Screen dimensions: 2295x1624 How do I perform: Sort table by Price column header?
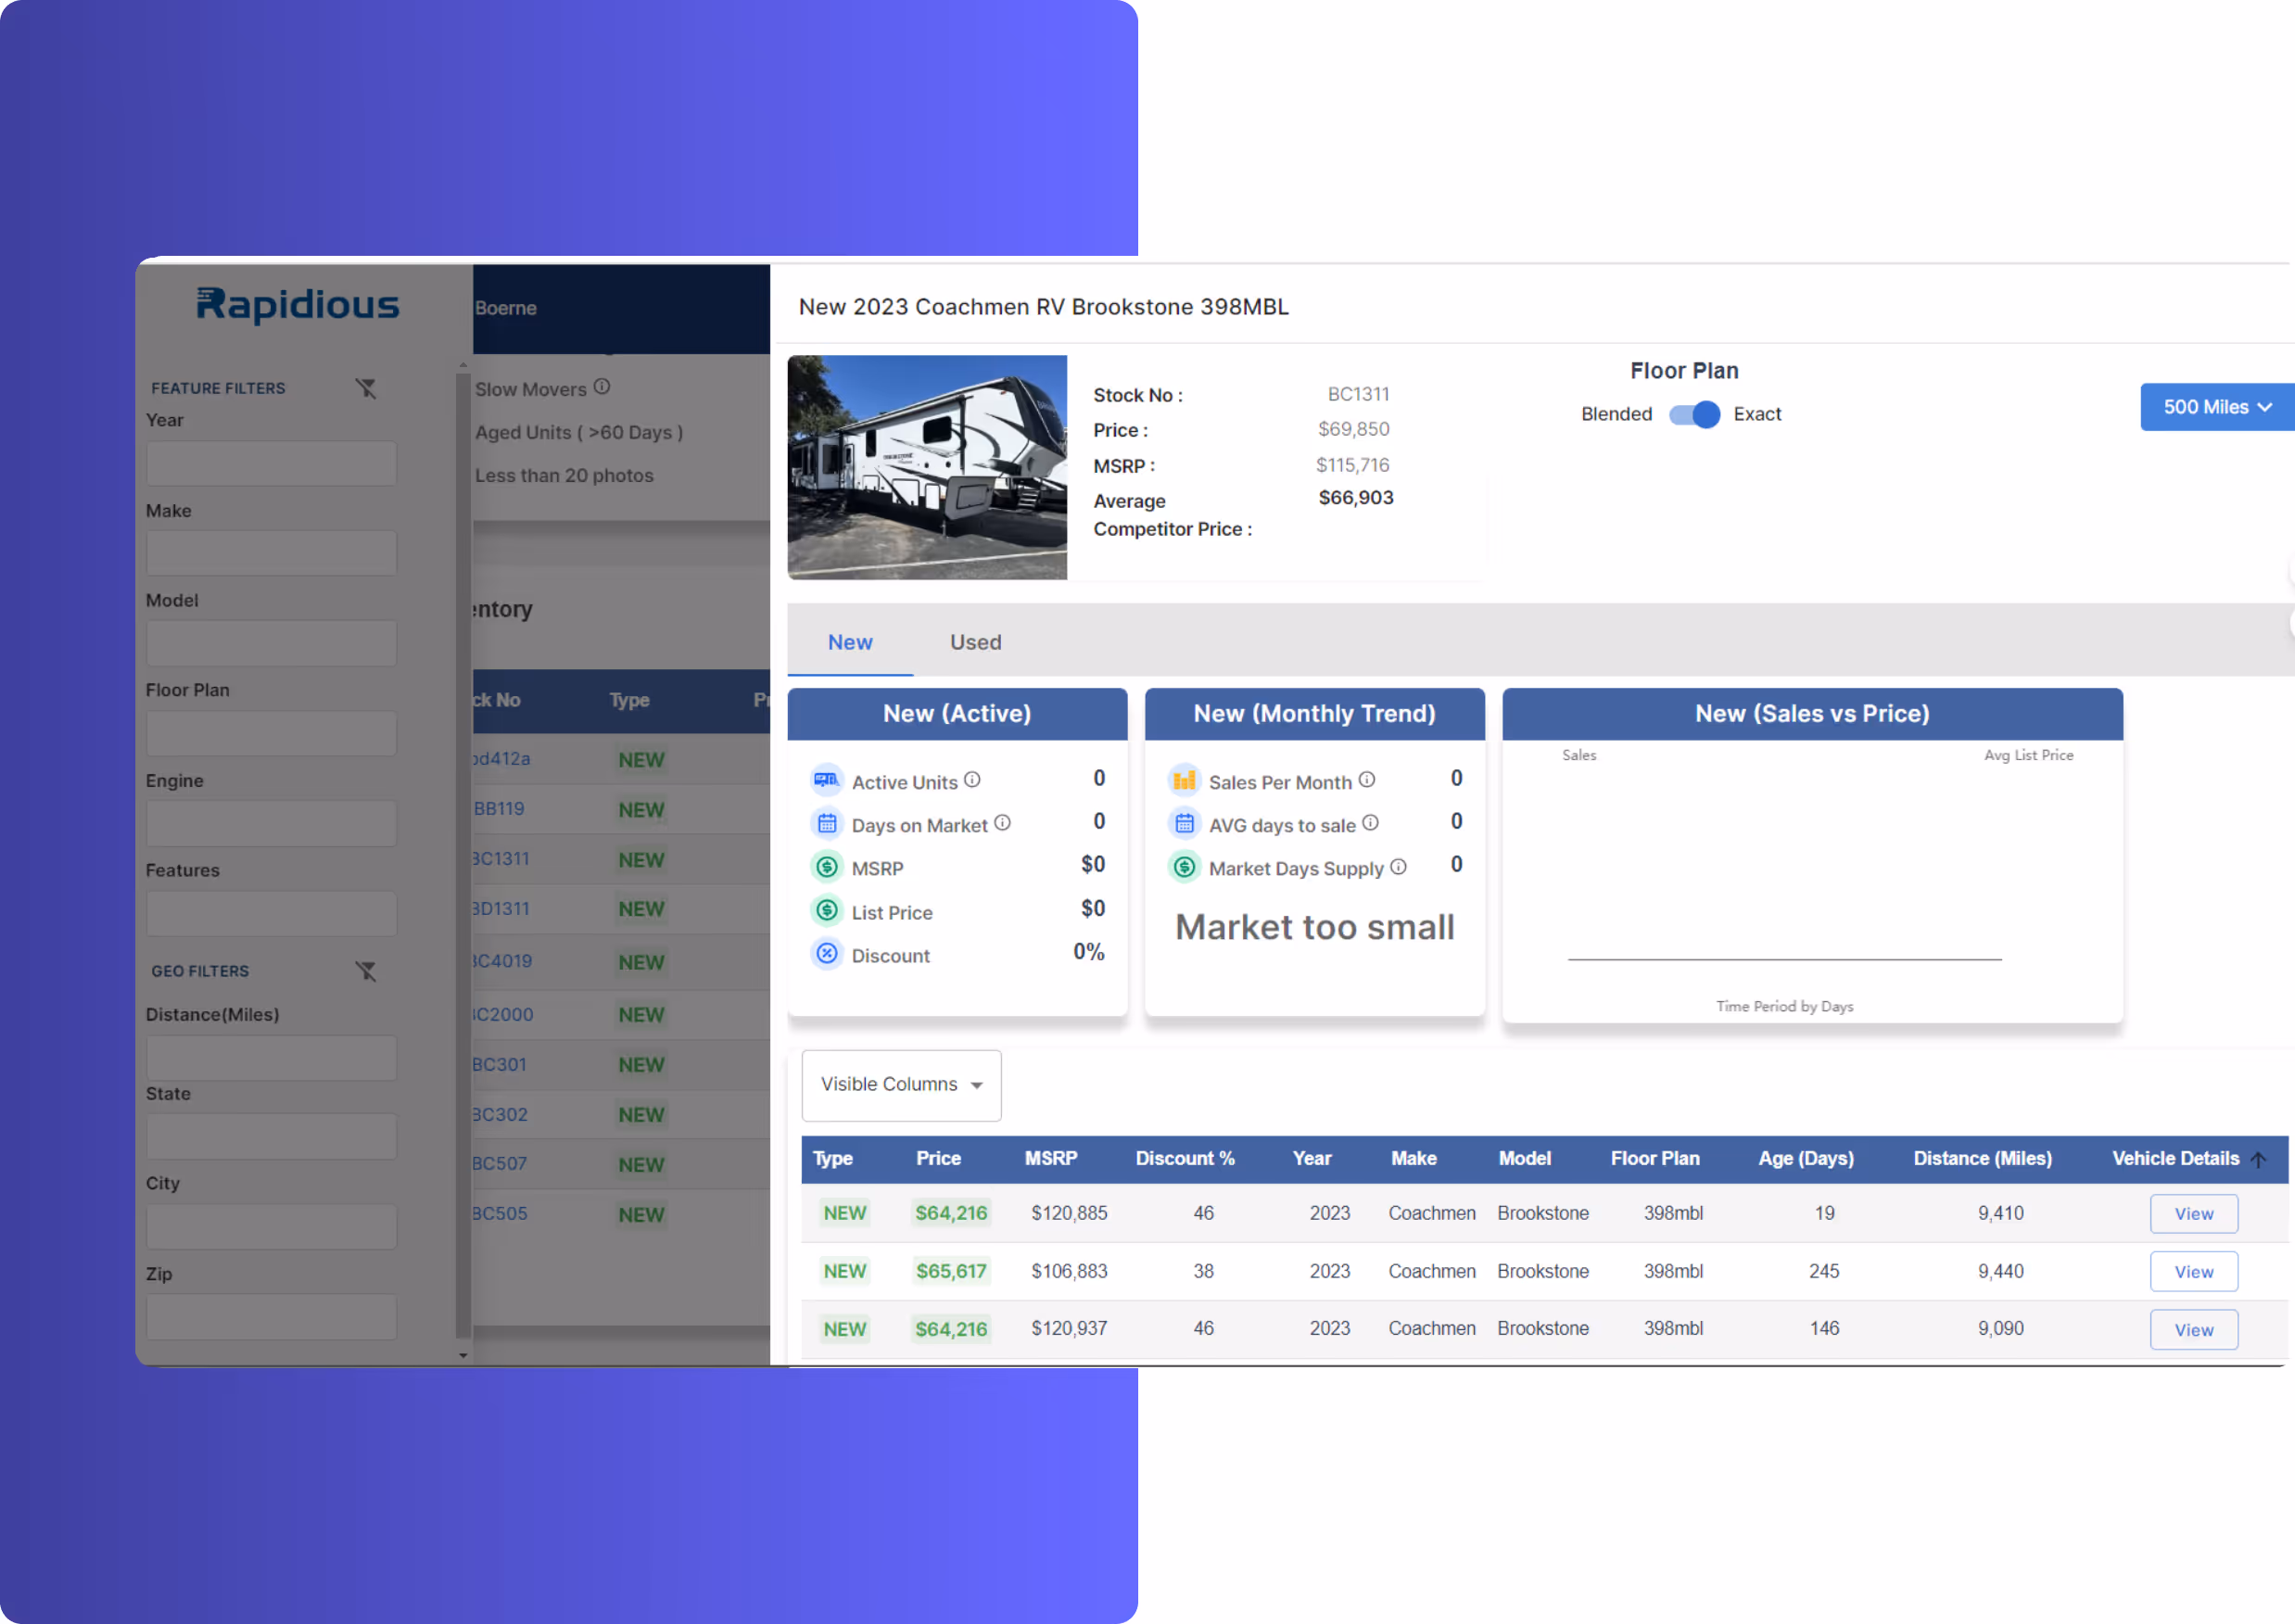pyautogui.click(x=938, y=1158)
